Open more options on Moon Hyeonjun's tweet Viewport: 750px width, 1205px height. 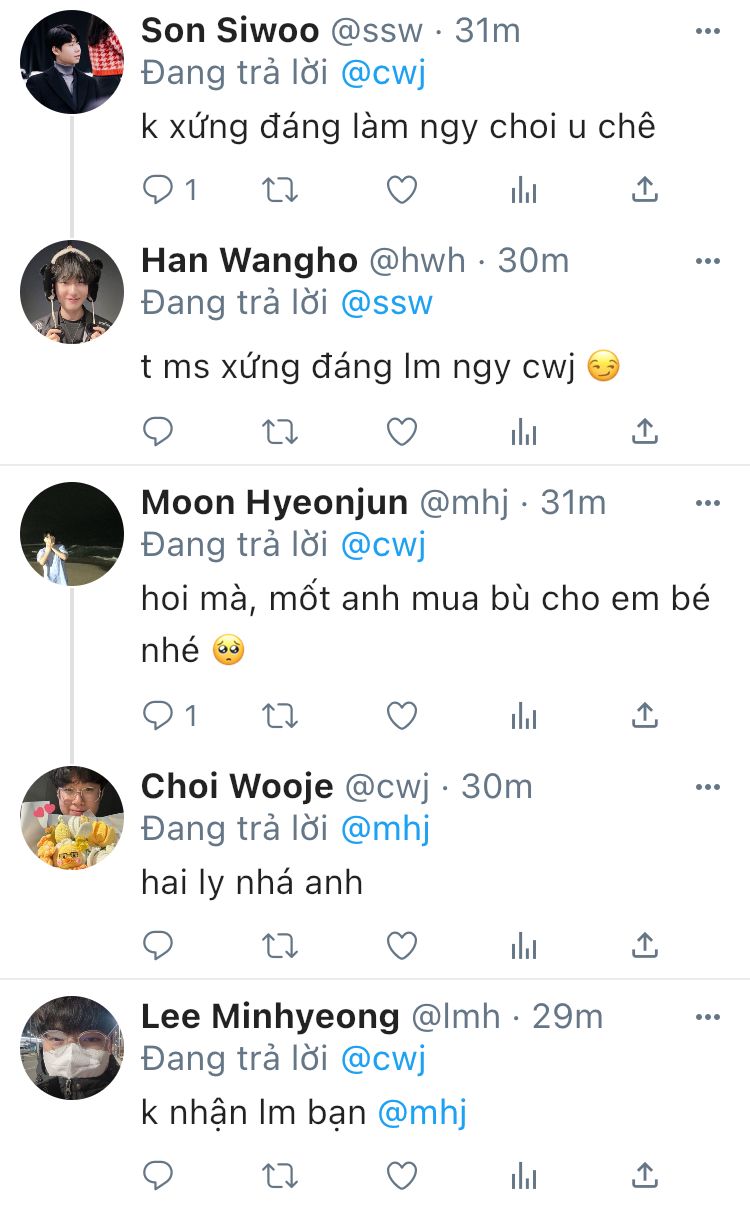708,503
